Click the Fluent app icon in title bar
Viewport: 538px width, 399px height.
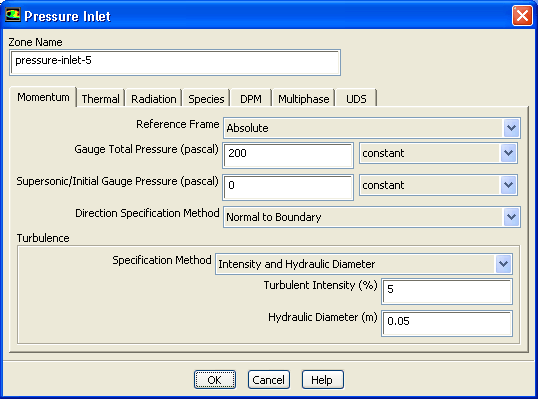tap(13, 15)
